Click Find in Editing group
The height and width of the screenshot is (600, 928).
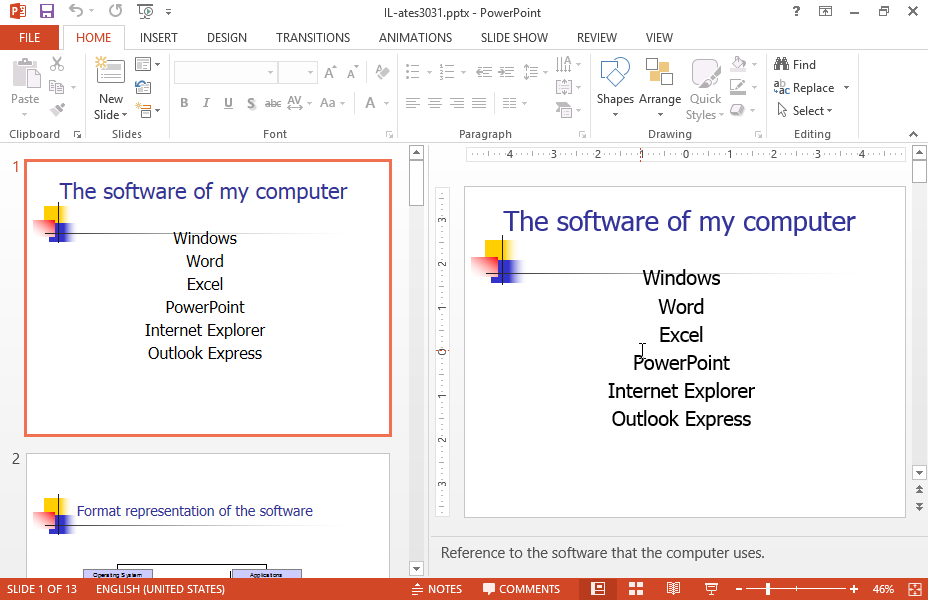(795, 64)
